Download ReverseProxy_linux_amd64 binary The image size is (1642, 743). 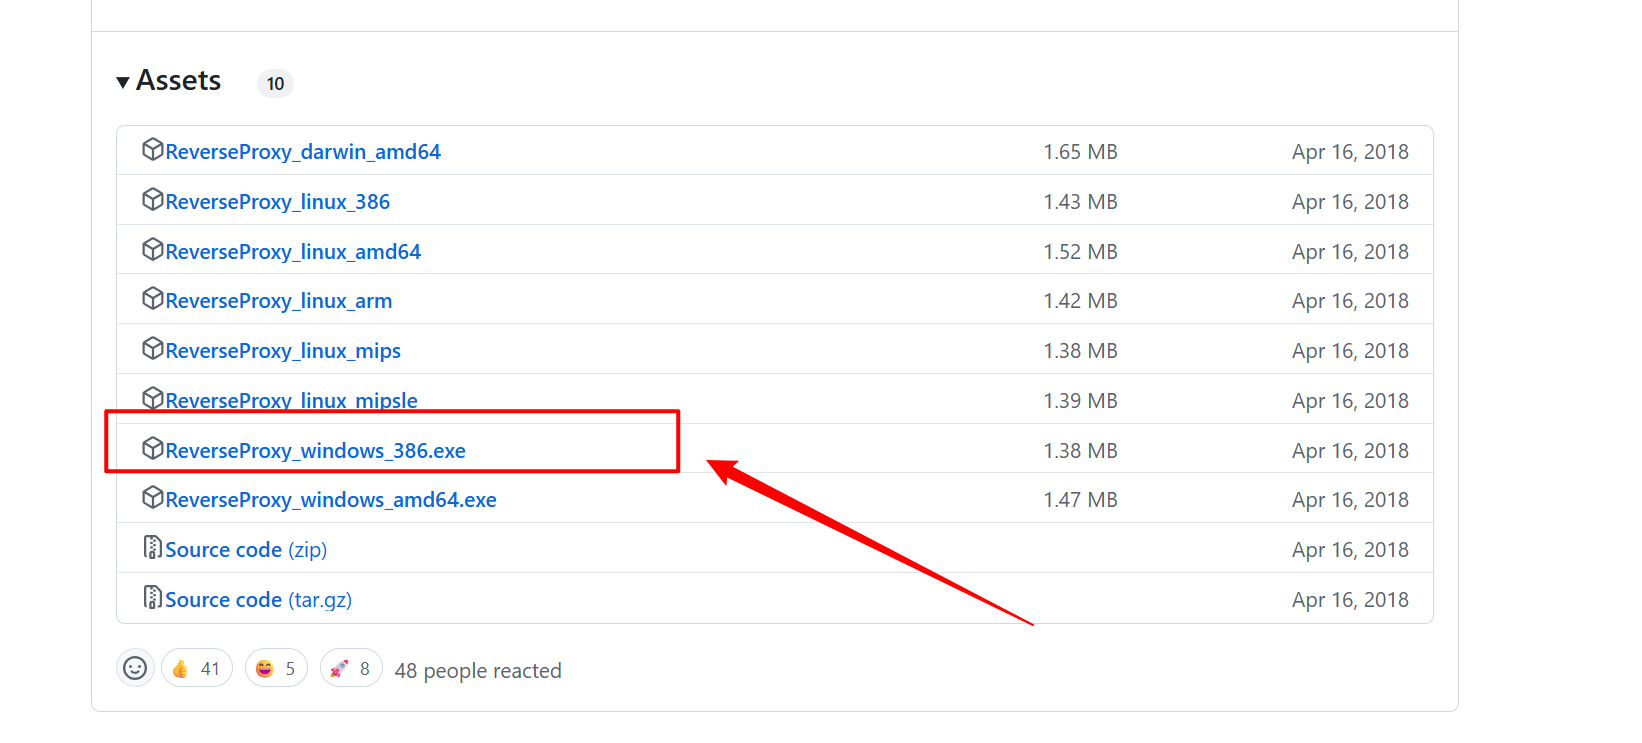click(293, 252)
